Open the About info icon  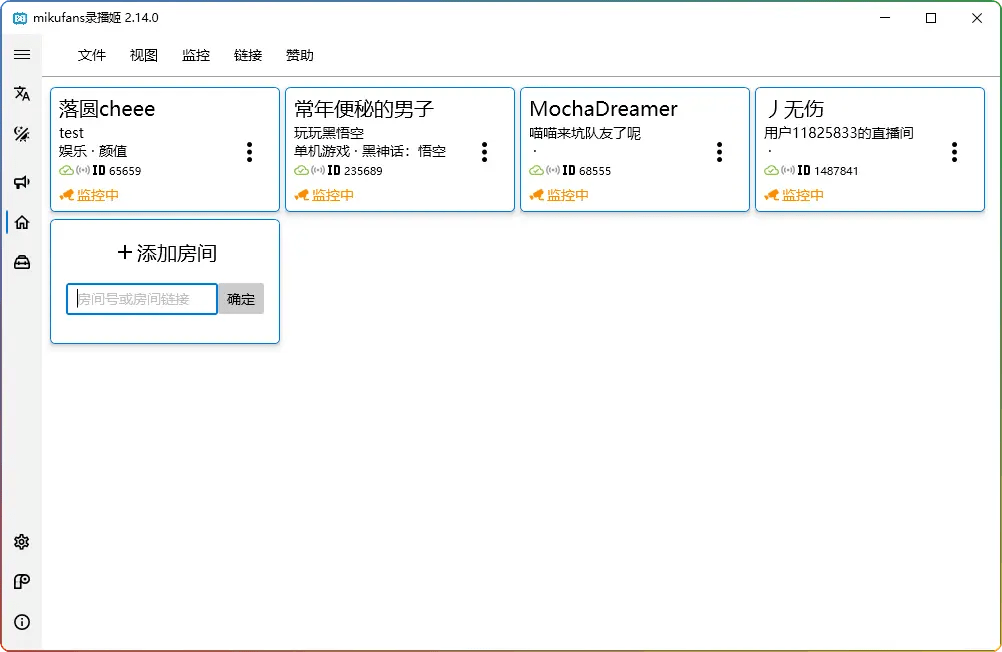(21, 622)
